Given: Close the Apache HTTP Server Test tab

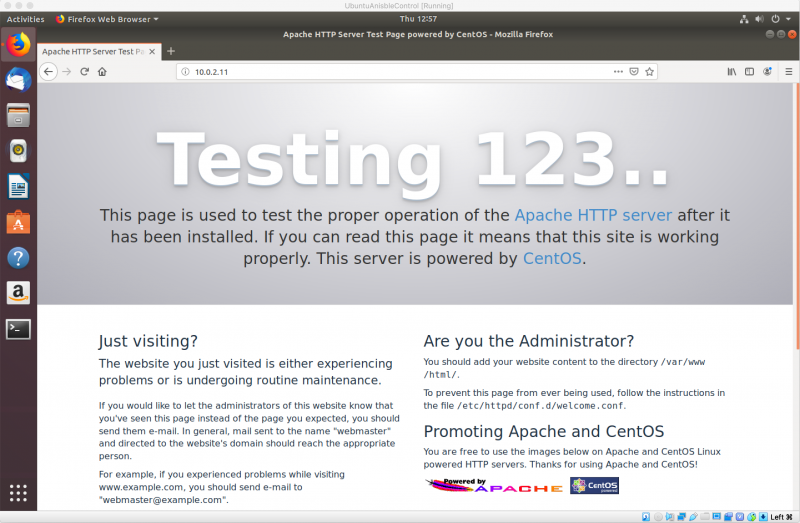Looking at the screenshot, I should 152,52.
